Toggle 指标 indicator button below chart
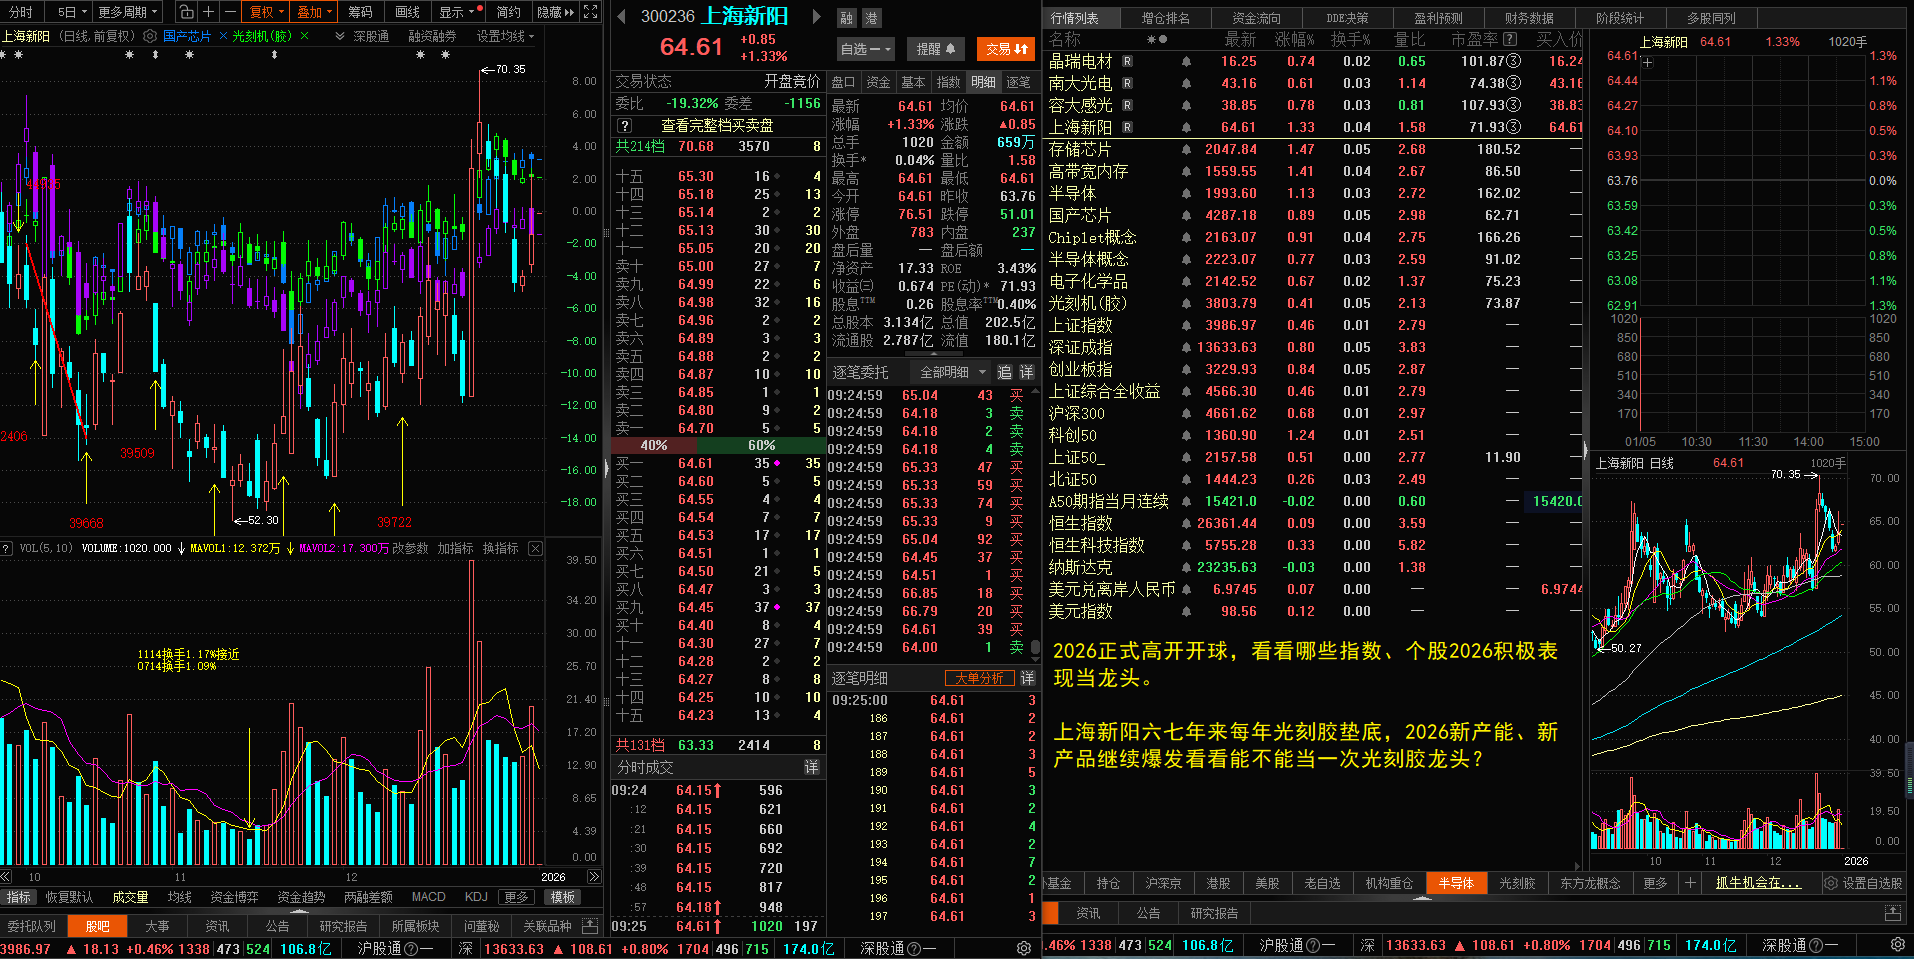The height and width of the screenshot is (959, 1914). (18, 897)
